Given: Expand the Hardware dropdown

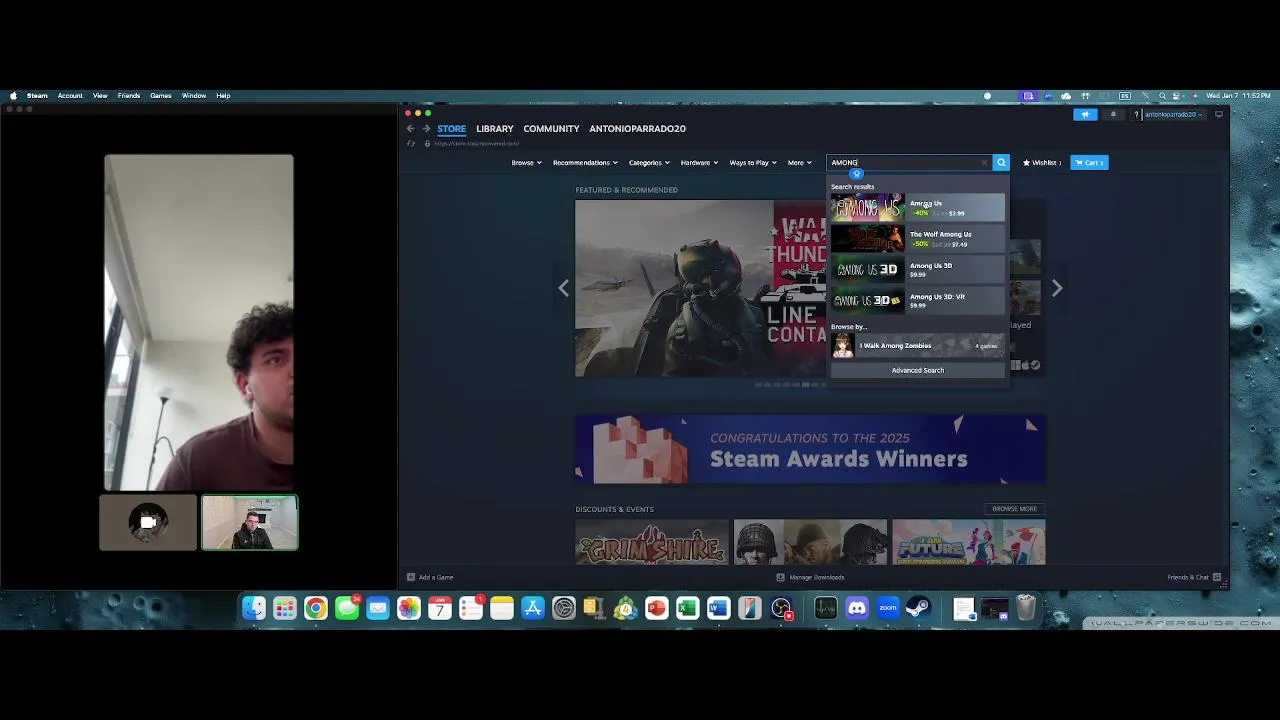Looking at the screenshot, I should 699,162.
